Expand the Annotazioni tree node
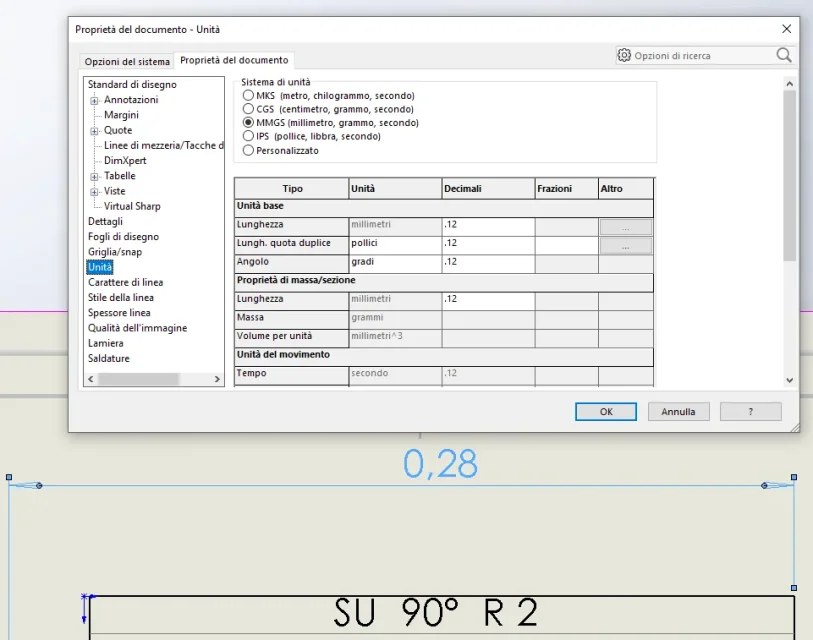Image resolution: width=813 pixels, height=640 pixels. click(94, 100)
